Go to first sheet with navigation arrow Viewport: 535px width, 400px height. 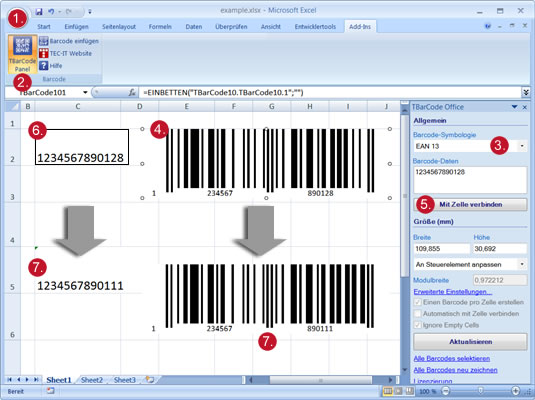pyautogui.click(x=10, y=380)
